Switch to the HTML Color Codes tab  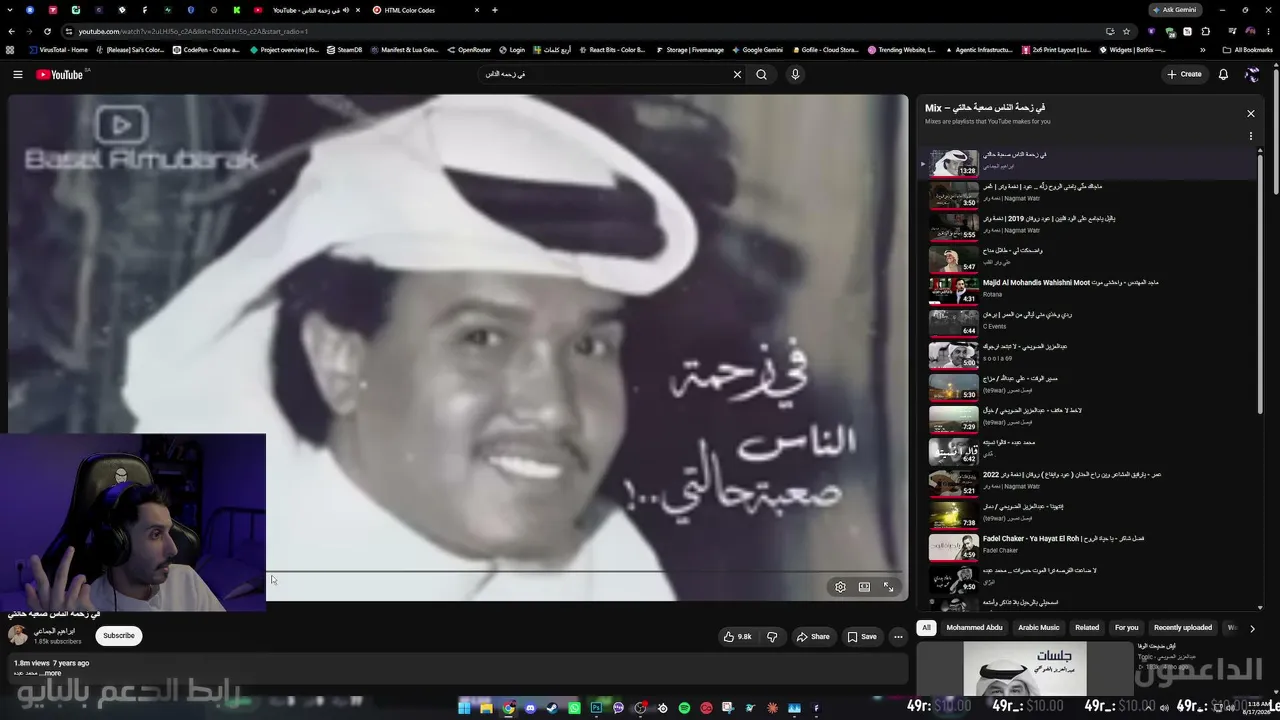click(427, 10)
